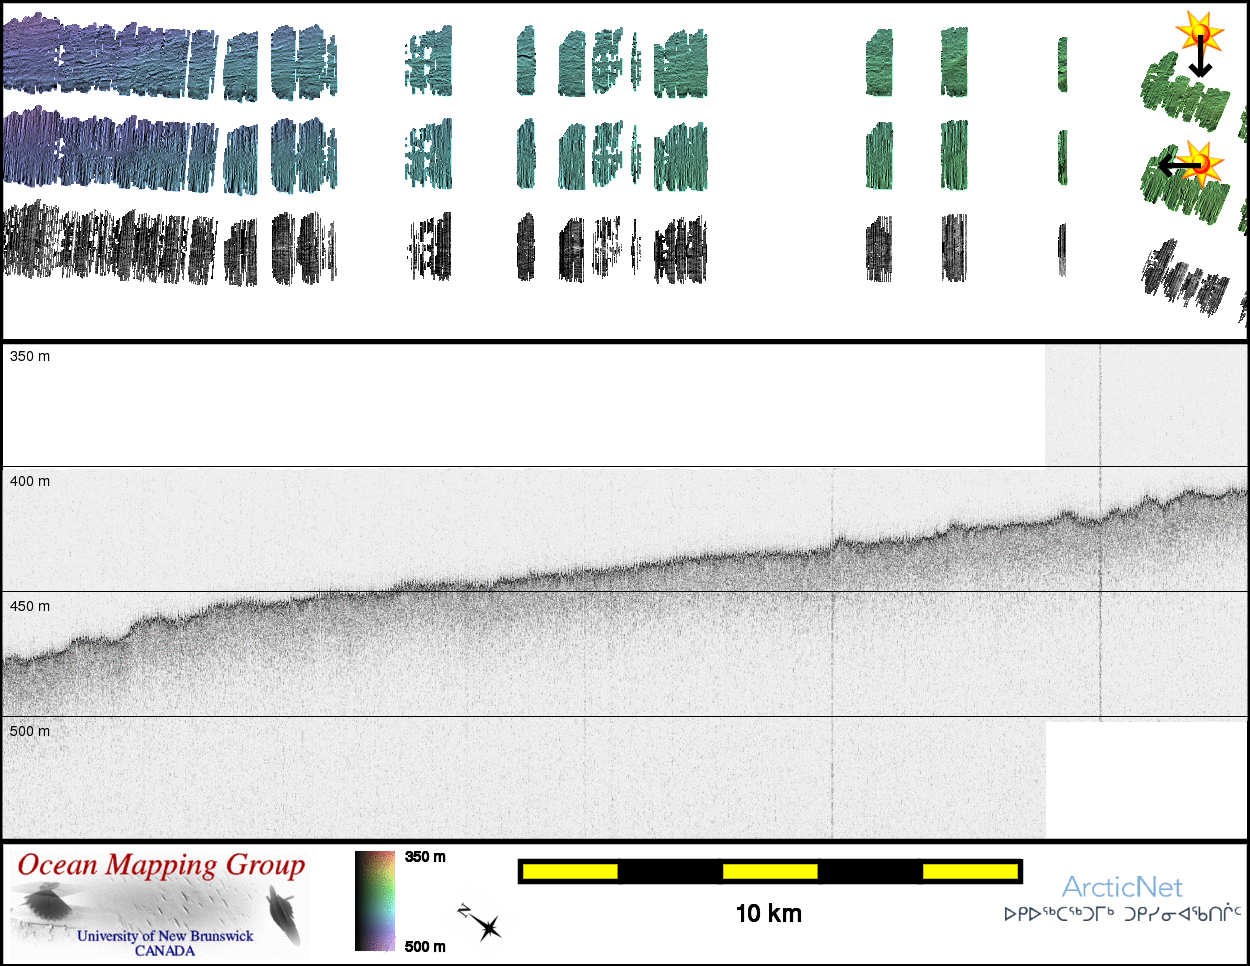The image size is (1250, 966).
Task: Click the 500 m label beside the color legend
Action: pyautogui.click(x=425, y=946)
